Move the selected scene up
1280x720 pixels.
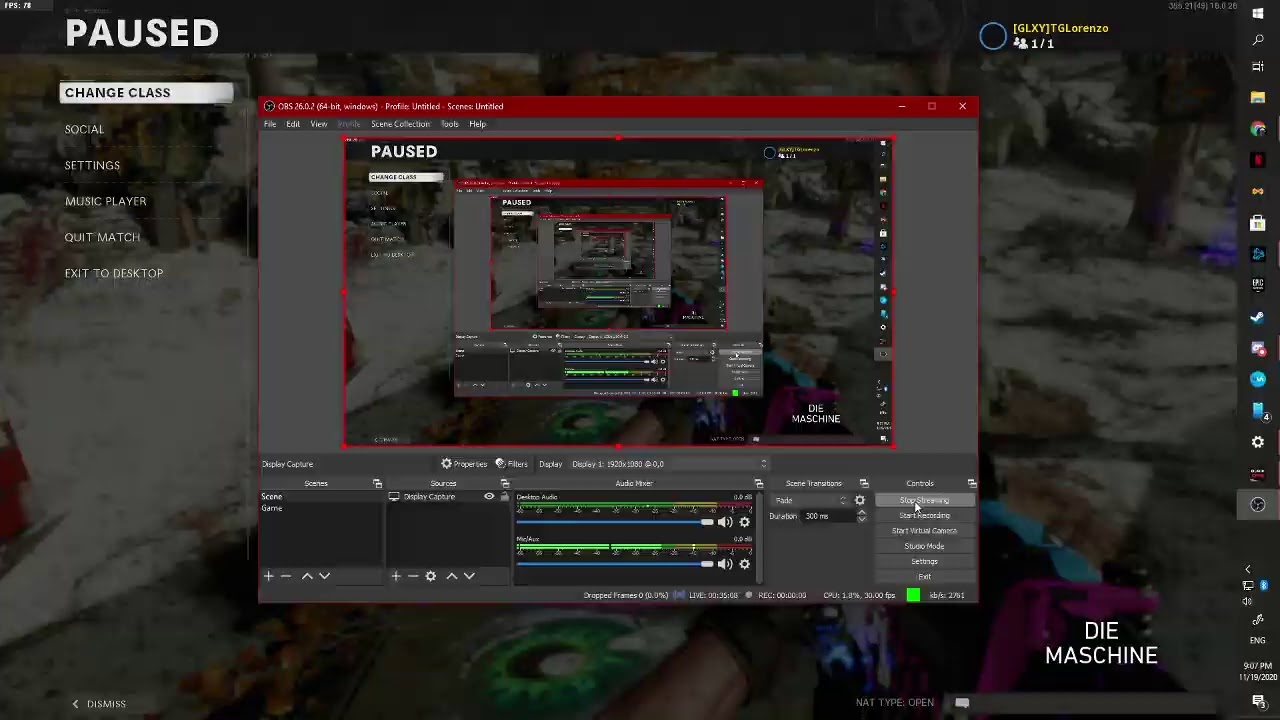click(x=307, y=576)
